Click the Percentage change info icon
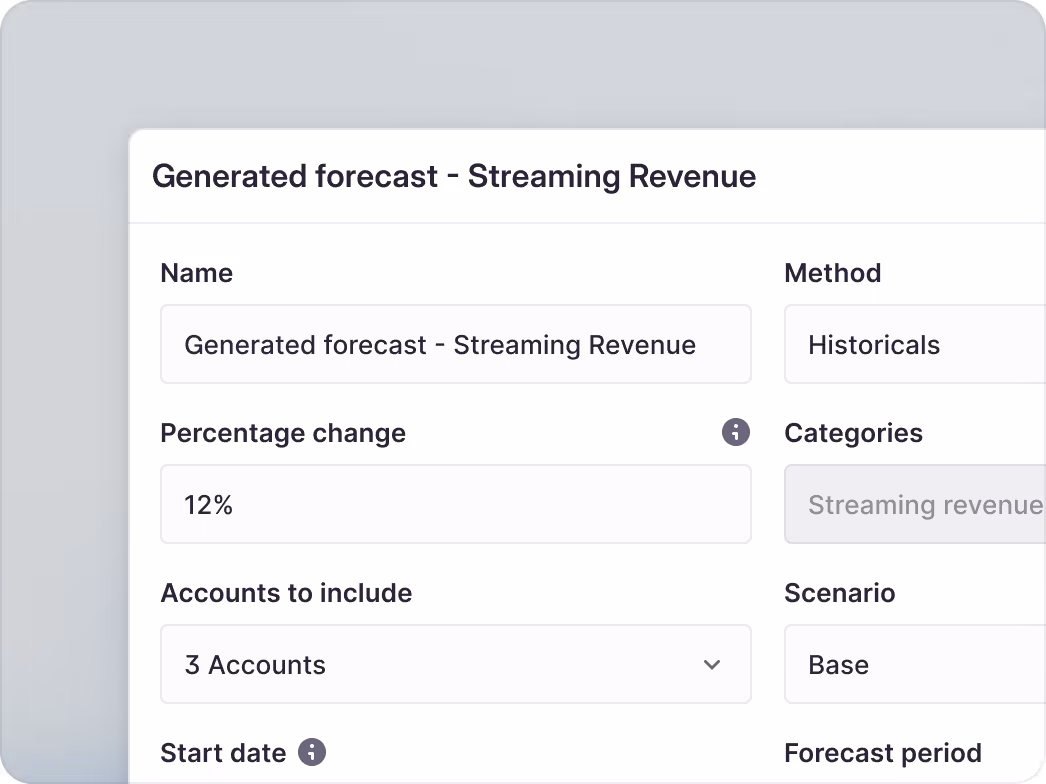1046x784 pixels. pyautogui.click(x=736, y=432)
